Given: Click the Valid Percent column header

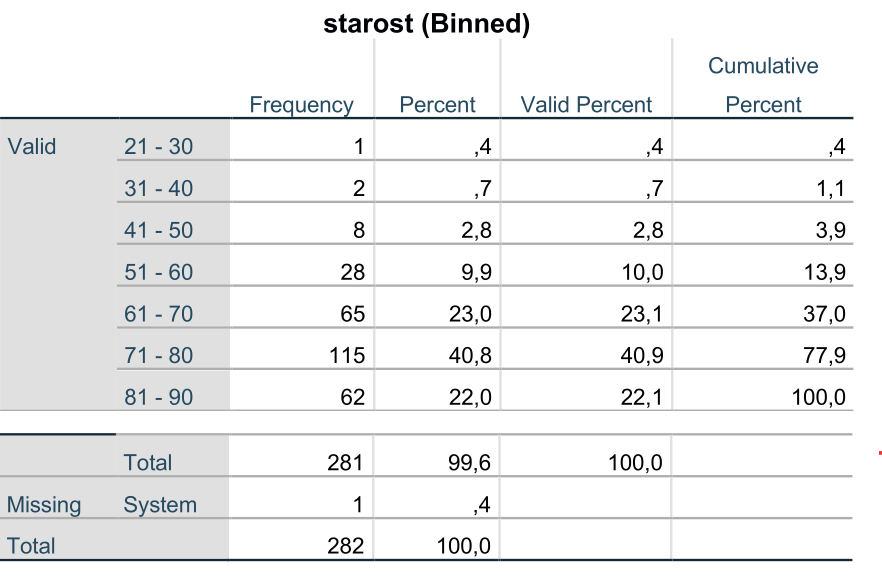Looking at the screenshot, I should click(586, 105).
